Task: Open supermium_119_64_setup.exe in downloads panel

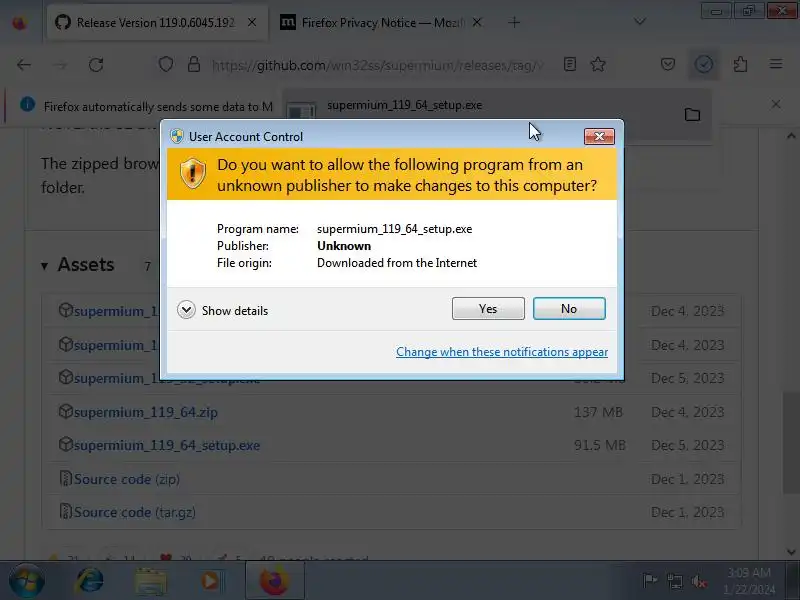Action: coord(404,105)
